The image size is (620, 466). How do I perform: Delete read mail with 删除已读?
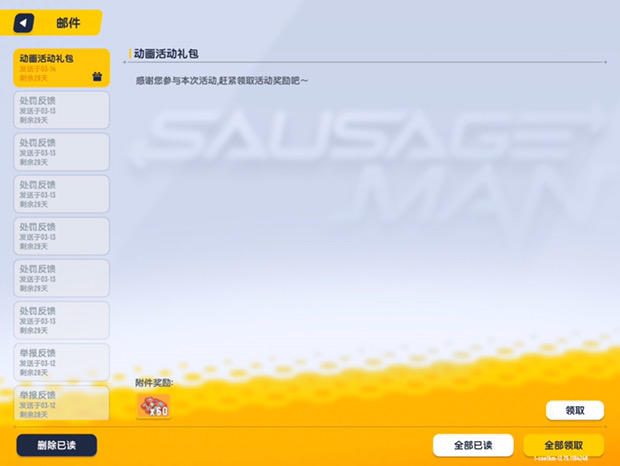point(57,445)
